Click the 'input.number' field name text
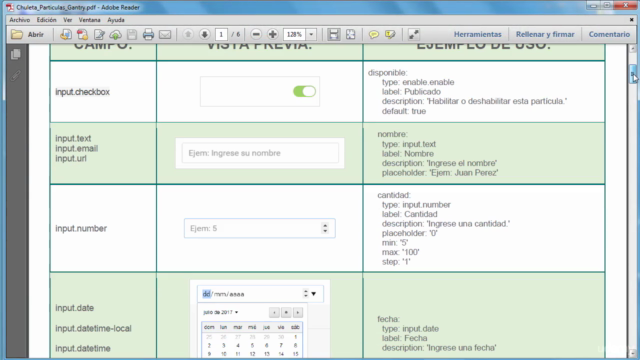640x360 pixels. pyautogui.click(x=81, y=228)
